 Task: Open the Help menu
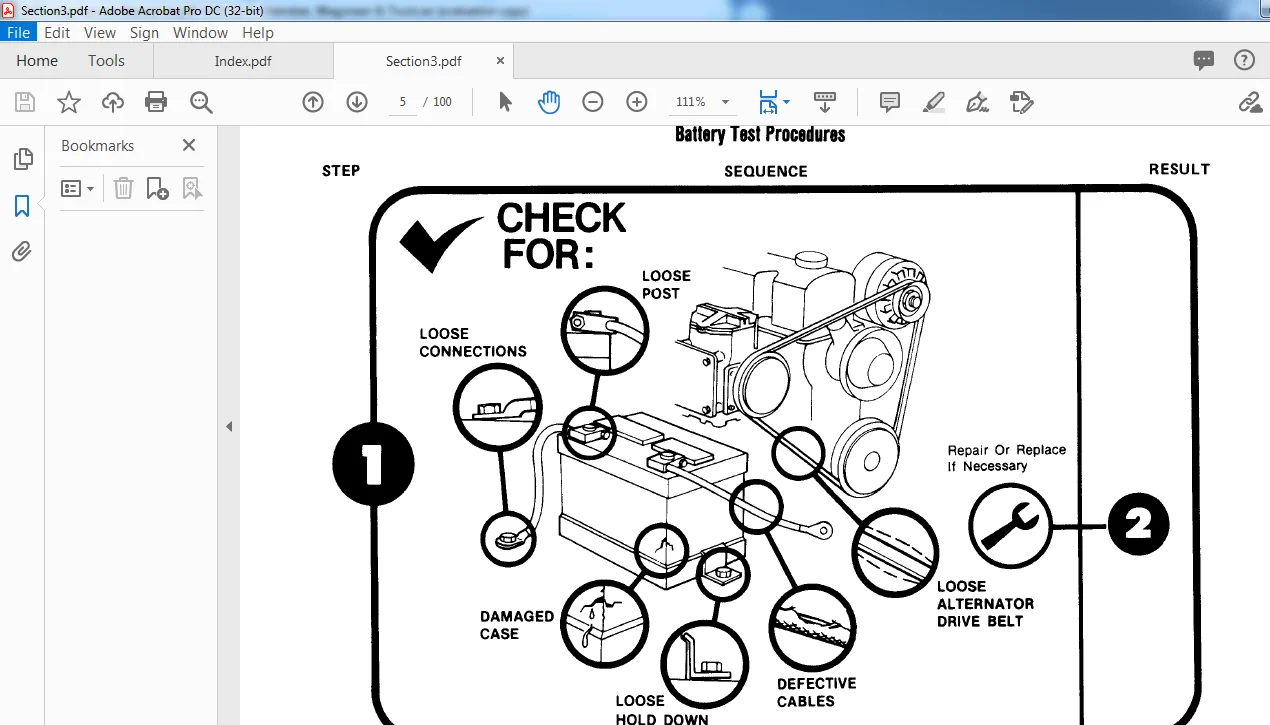[x=257, y=32]
